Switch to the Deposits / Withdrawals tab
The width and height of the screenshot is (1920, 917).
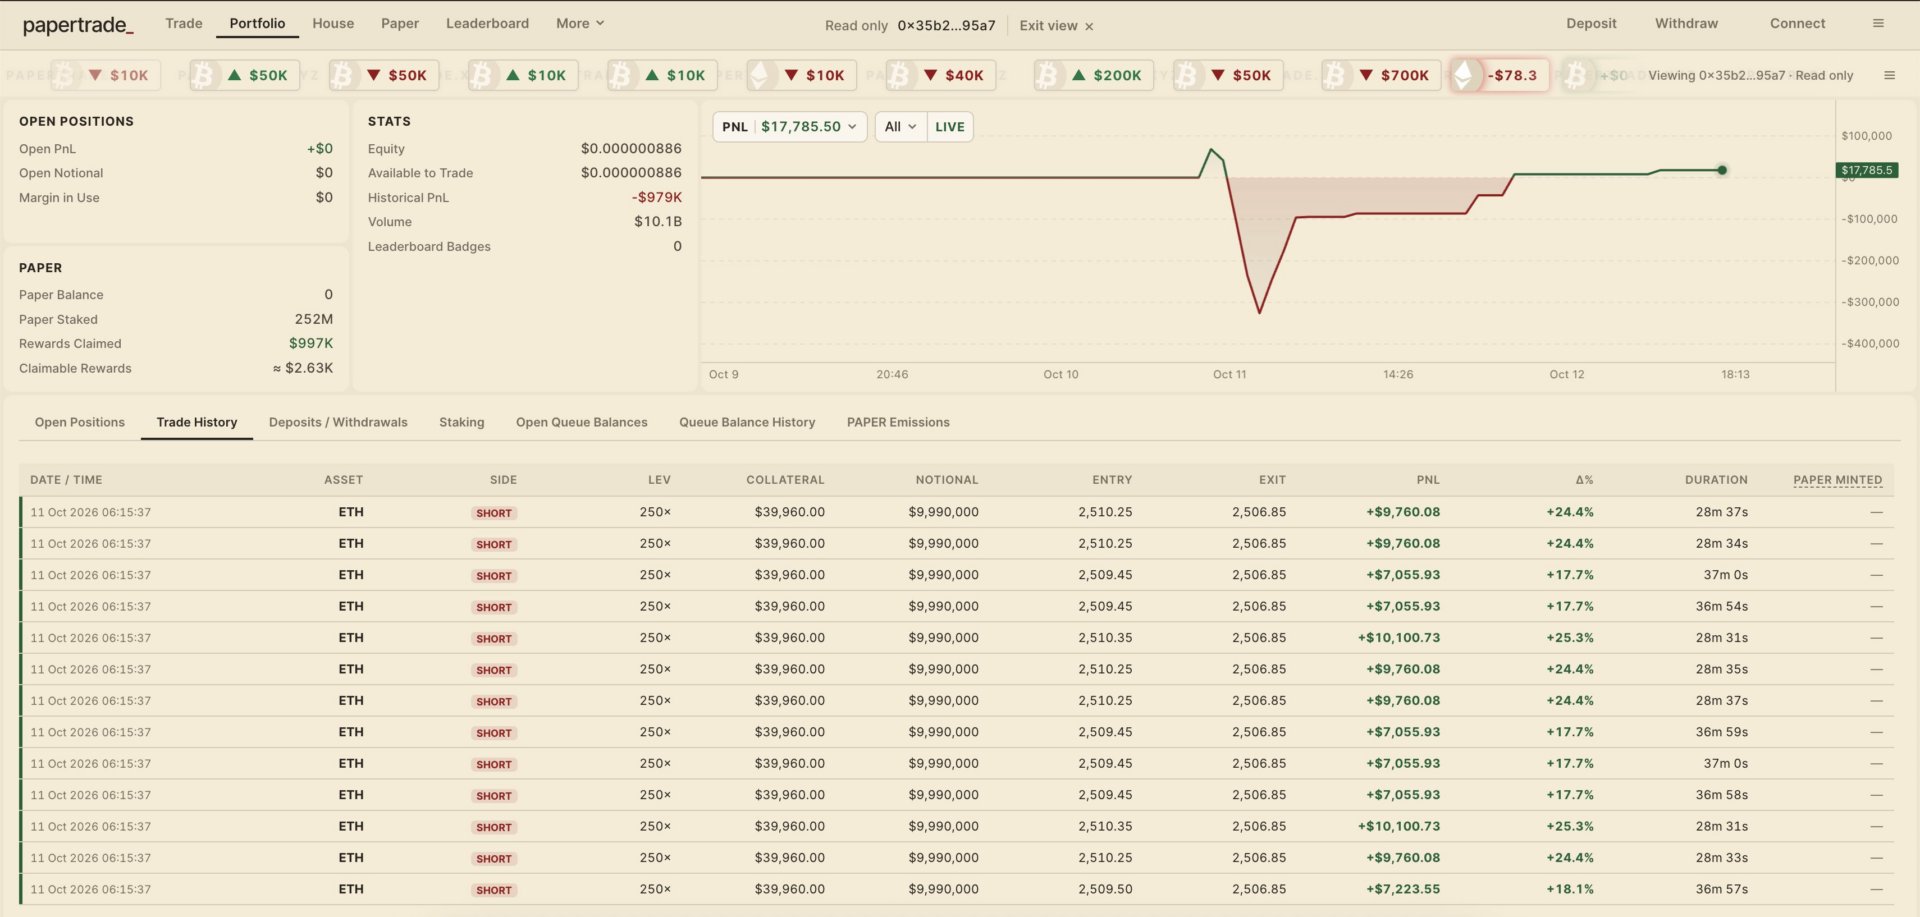coord(338,422)
